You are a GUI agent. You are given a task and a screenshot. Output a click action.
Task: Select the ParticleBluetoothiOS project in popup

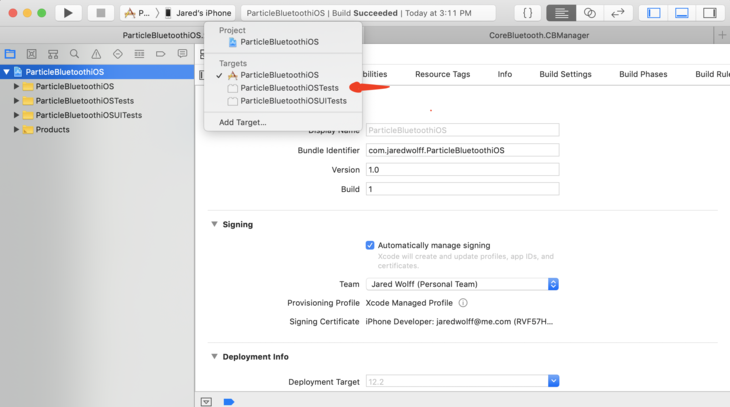coord(279,42)
